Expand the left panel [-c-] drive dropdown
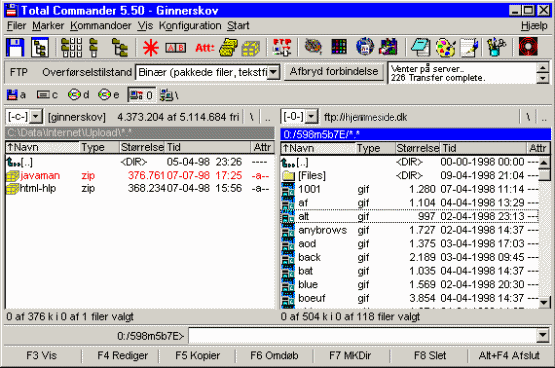The image size is (555, 368). click(36, 116)
